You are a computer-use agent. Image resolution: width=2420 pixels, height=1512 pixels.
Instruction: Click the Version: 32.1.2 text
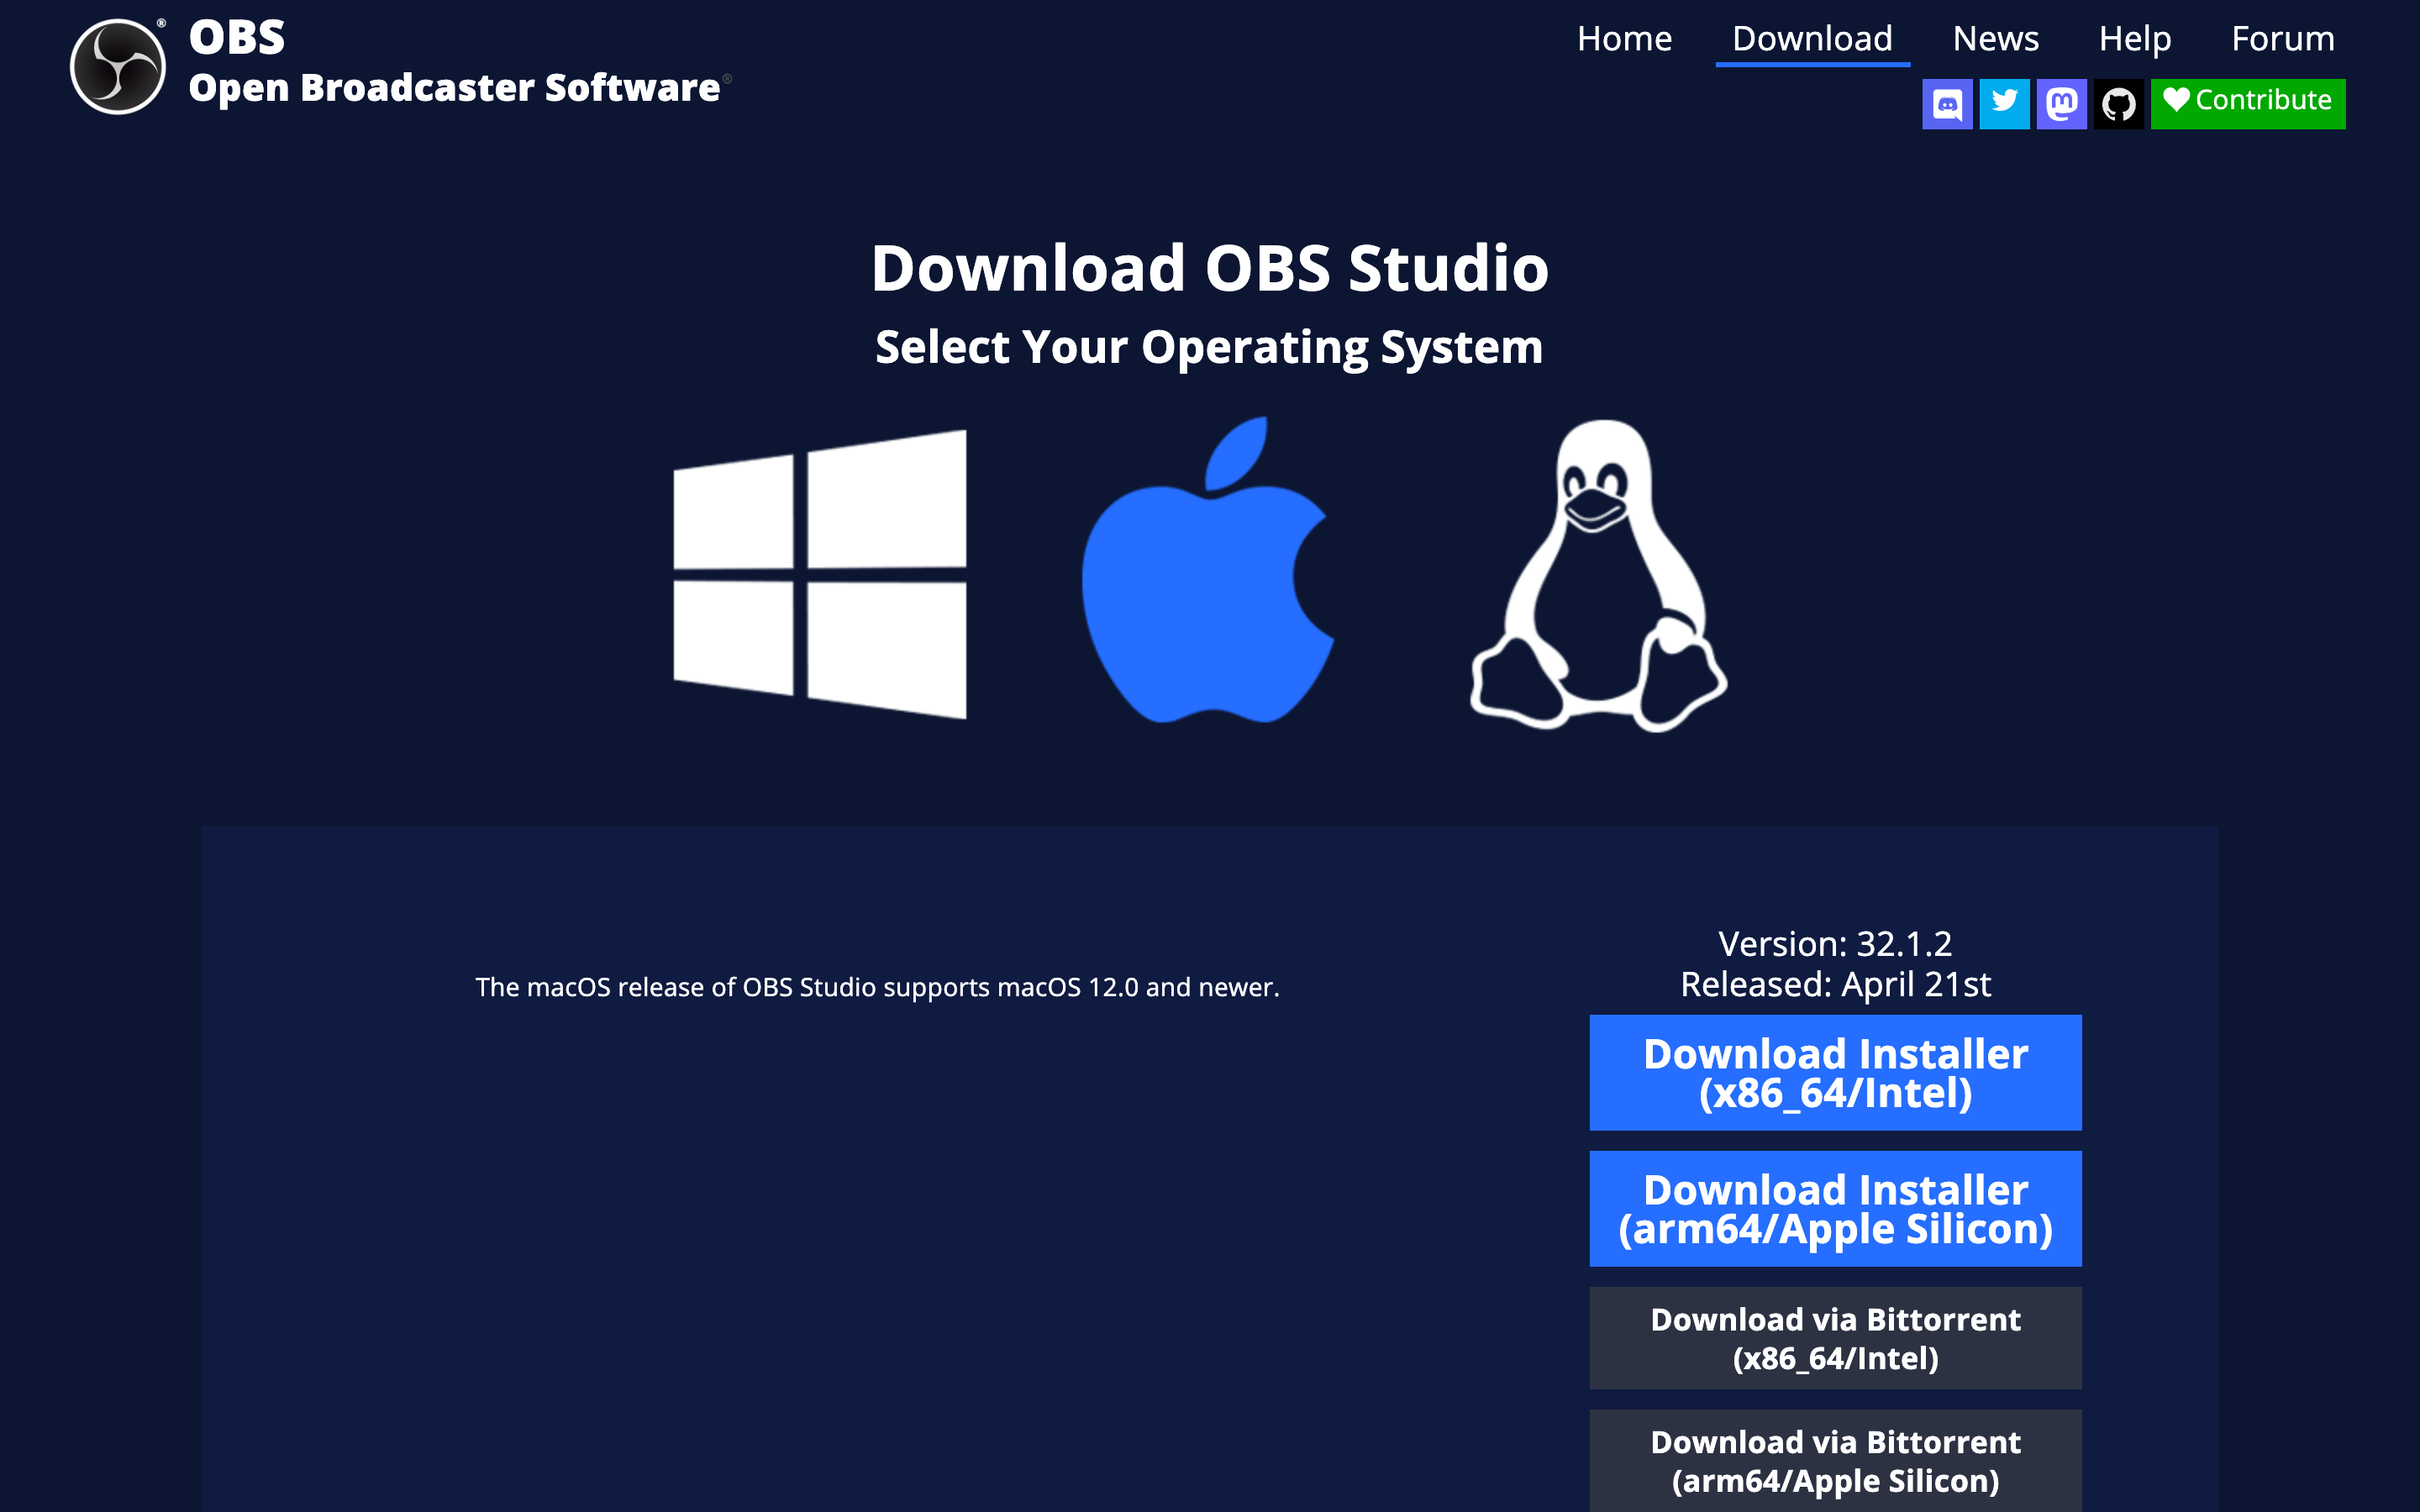(x=1835, y=943)
